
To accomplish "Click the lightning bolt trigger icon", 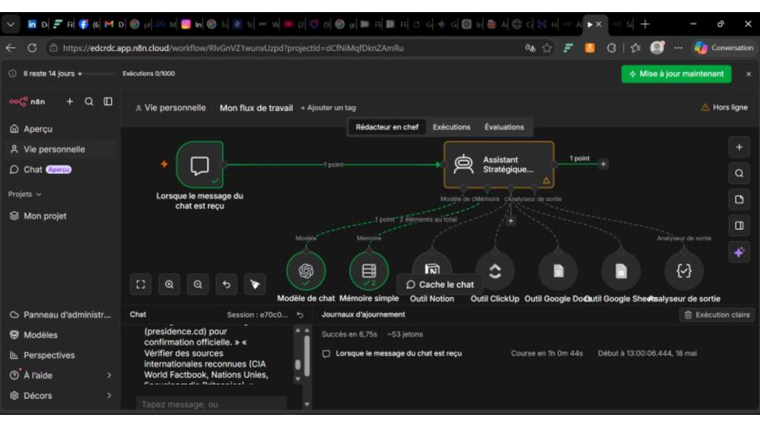I will [x=164, y=164].
